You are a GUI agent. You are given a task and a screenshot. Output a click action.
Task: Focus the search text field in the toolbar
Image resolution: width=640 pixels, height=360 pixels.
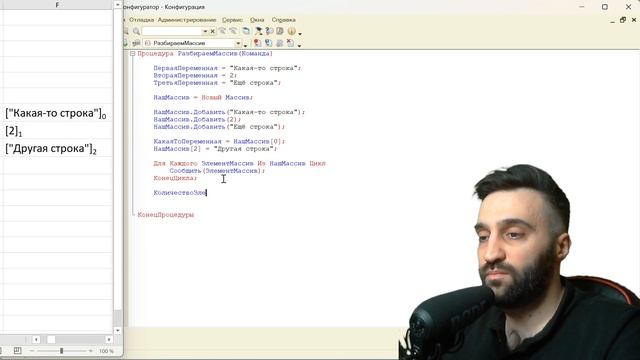pos(171,31)
